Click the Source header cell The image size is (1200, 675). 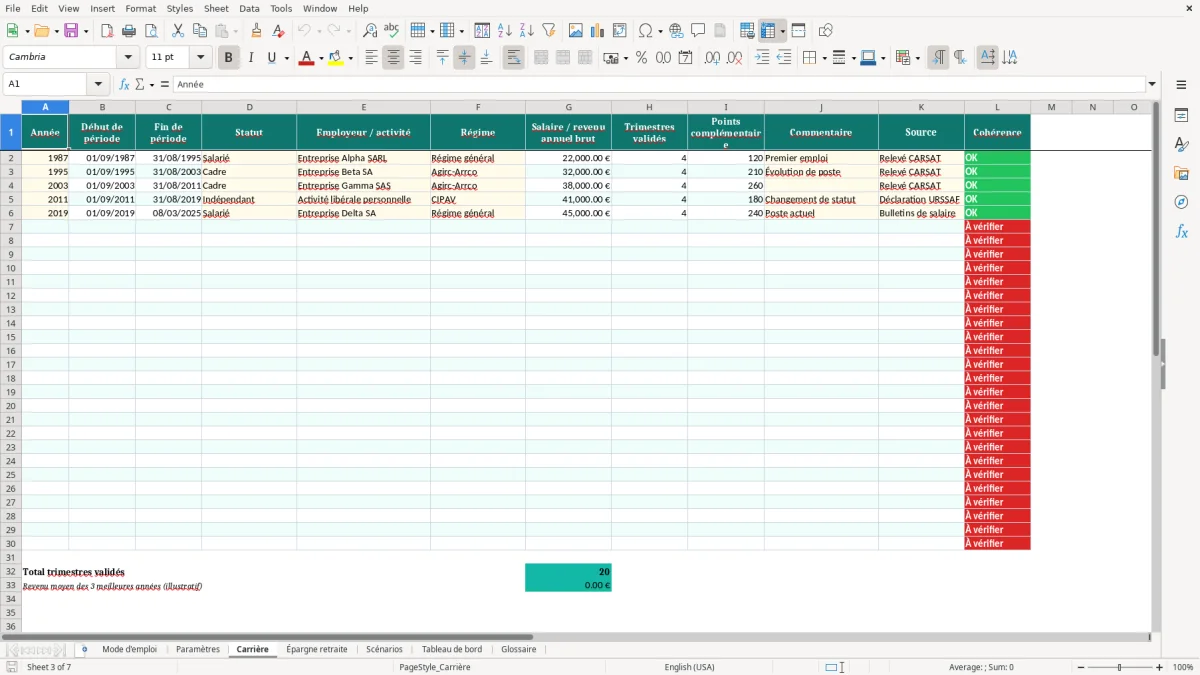(x=921, y=132)
